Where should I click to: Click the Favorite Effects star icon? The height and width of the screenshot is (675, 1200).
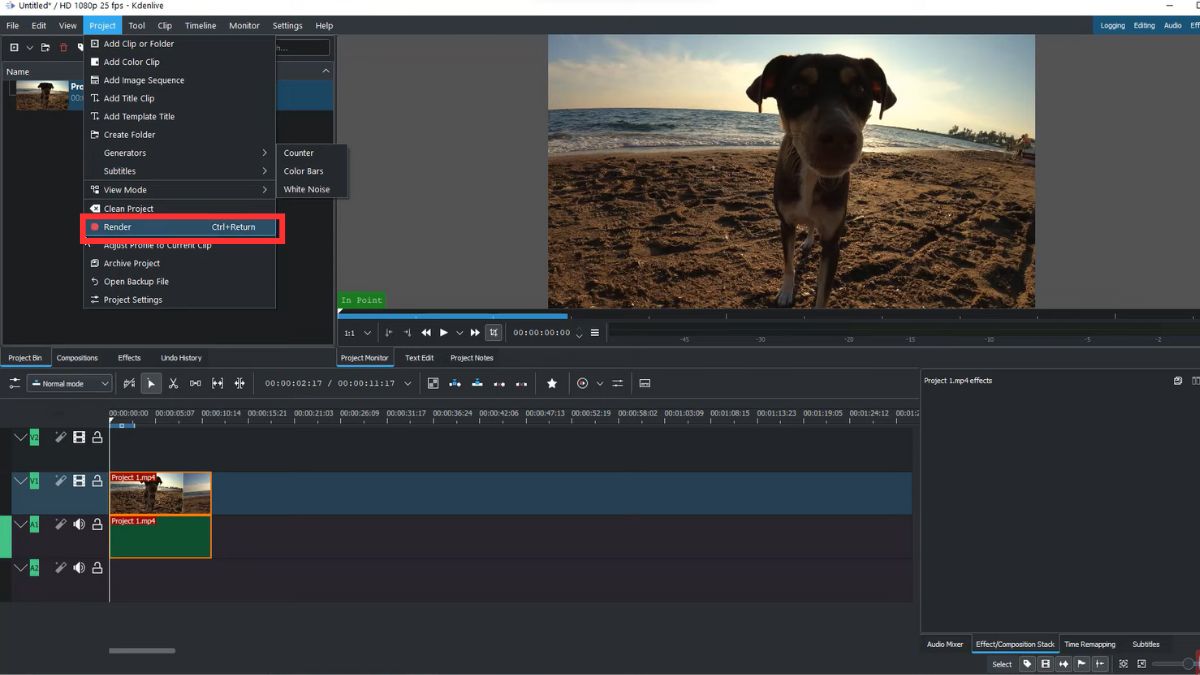click(x=551, y=383)
